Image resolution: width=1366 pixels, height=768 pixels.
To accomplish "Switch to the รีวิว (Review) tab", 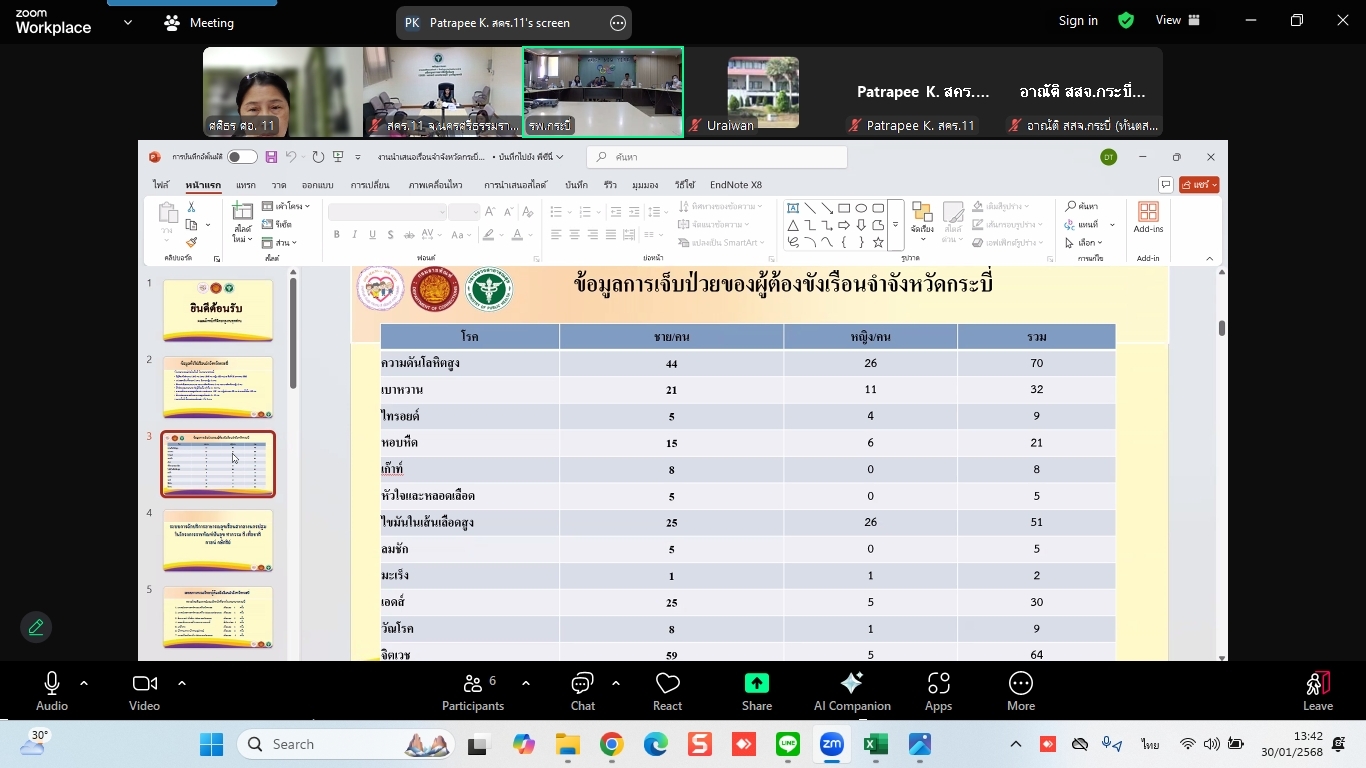I will [610, 185].
